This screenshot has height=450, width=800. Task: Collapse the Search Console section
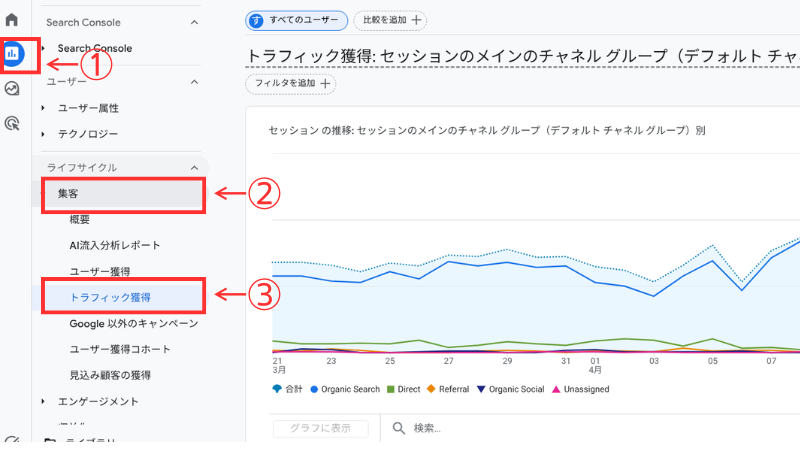(x=194, y=21)
